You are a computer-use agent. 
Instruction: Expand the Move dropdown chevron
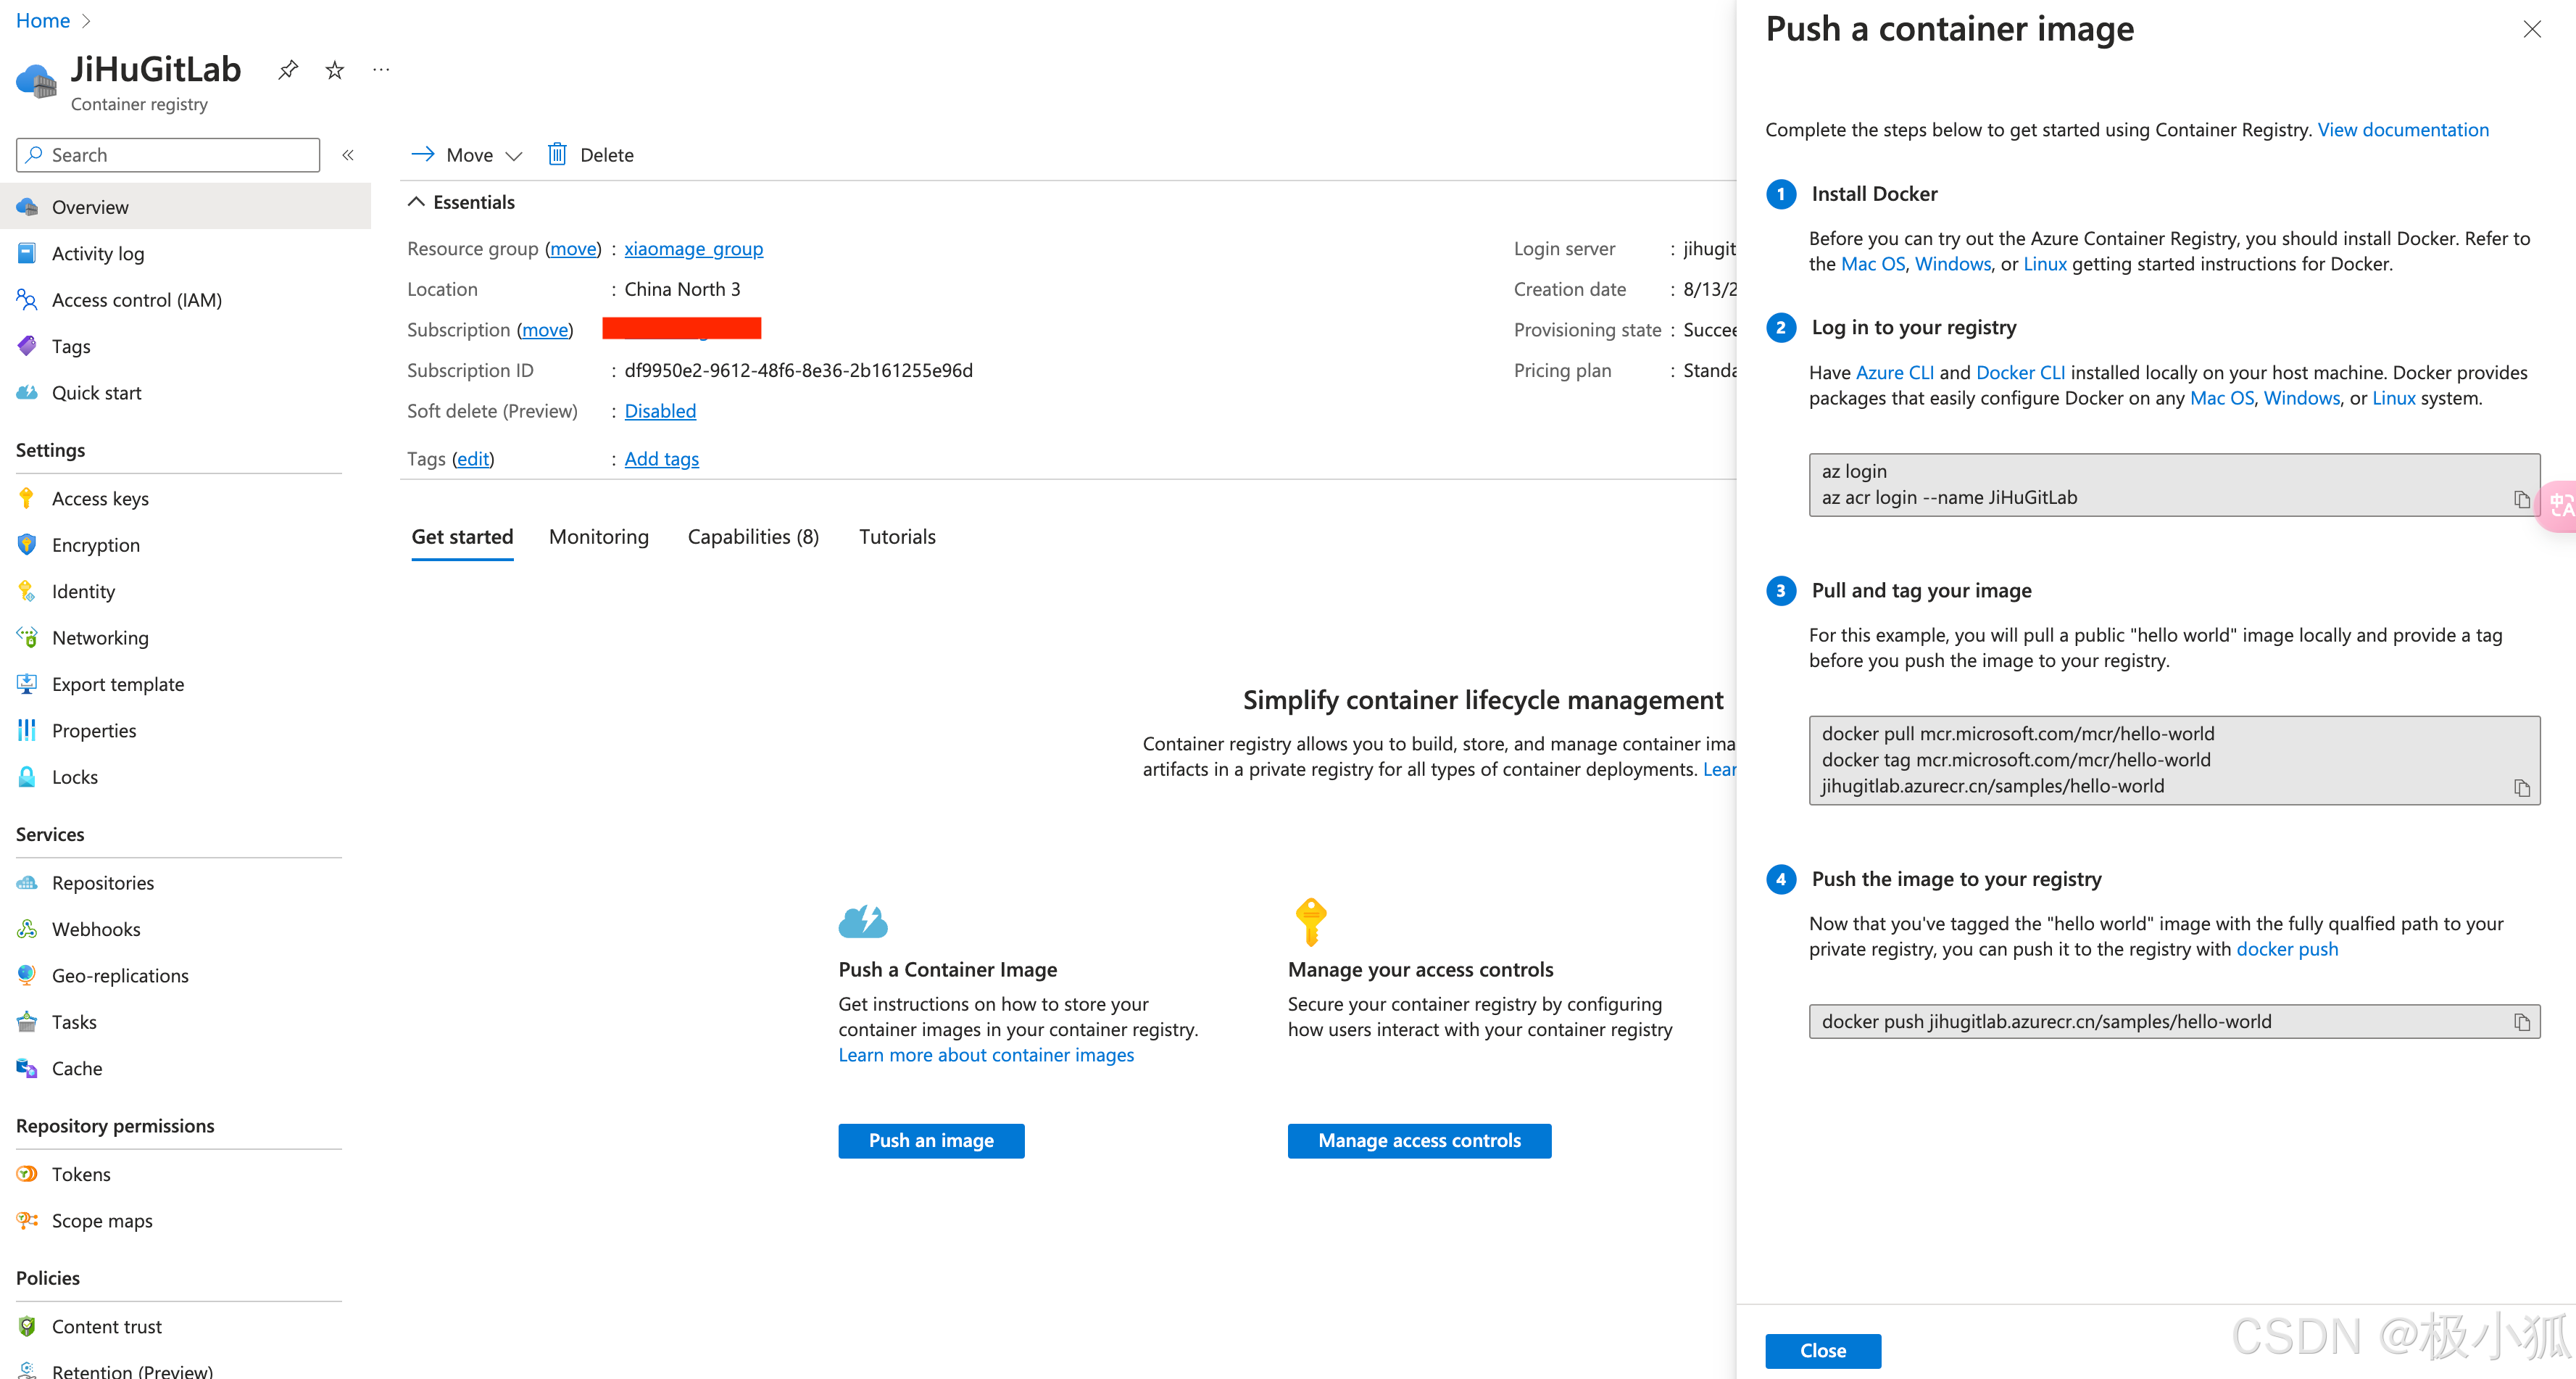click(514, 156)
